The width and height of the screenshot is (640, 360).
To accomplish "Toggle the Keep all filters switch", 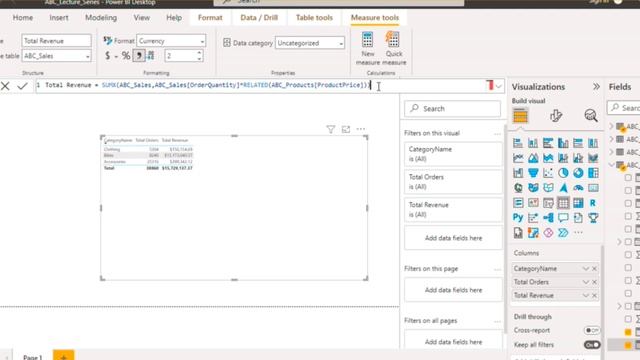I will coord(592,345).
